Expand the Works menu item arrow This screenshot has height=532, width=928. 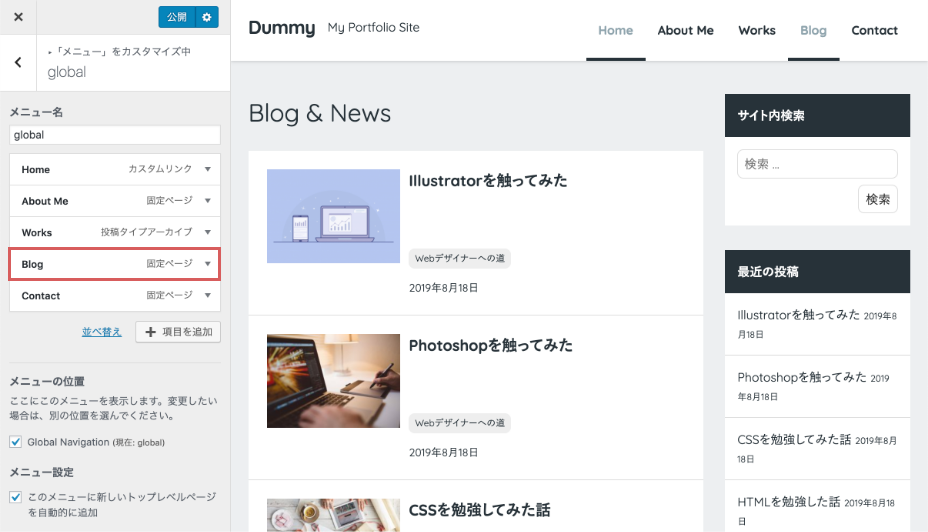pyautogui.click(x=207, y=232)
